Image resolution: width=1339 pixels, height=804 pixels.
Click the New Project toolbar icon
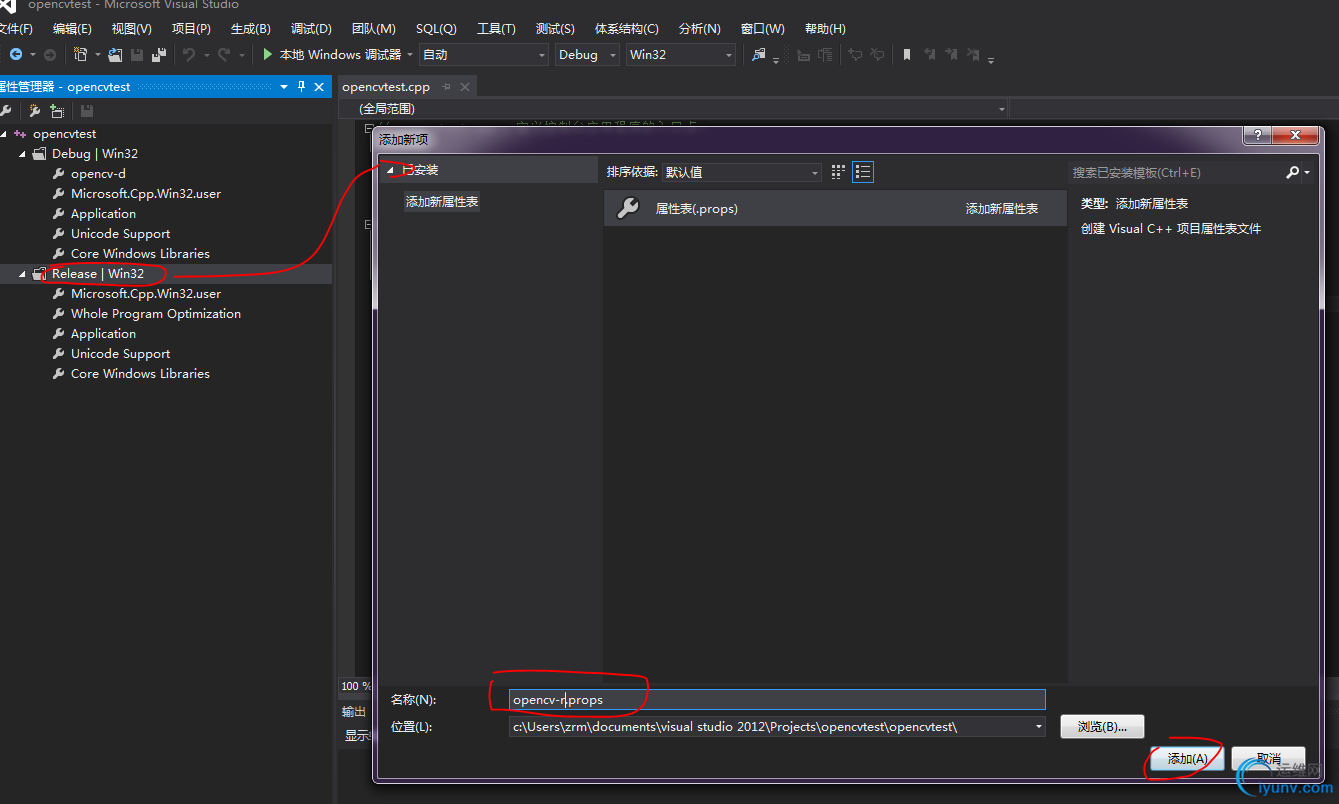83,55
